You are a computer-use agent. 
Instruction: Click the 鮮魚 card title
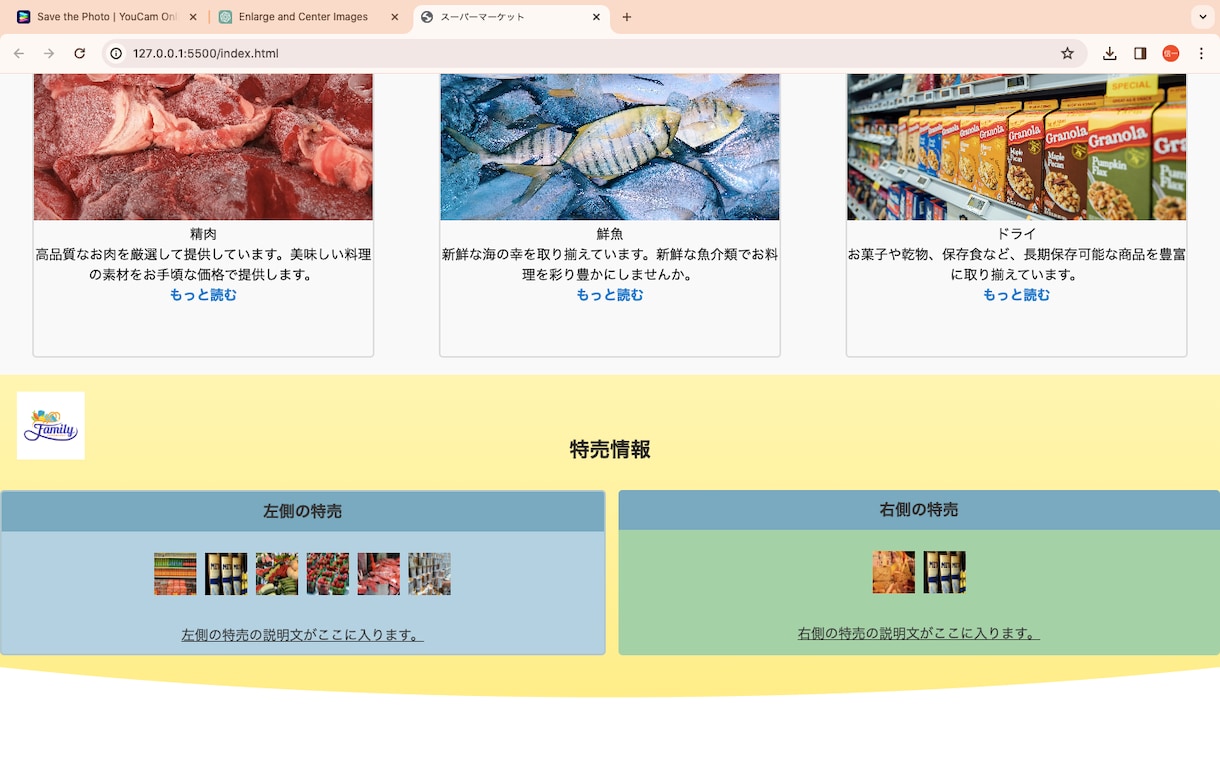[610, 234]
